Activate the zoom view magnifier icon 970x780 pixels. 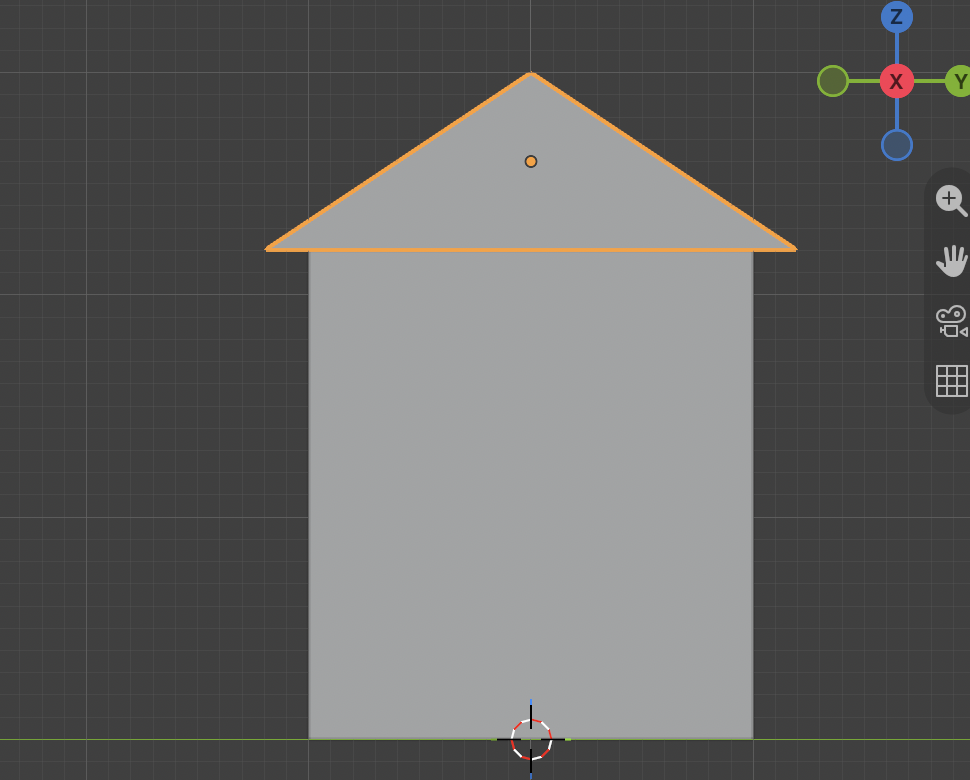[x=951, y=200]
